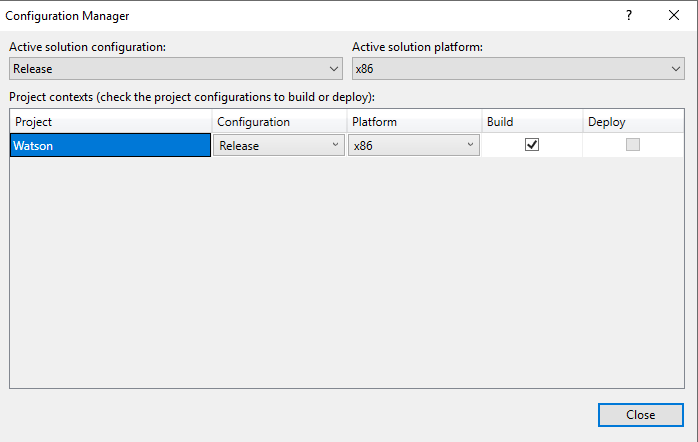
Task: Click the Platform column header
Action: (414, 122)
